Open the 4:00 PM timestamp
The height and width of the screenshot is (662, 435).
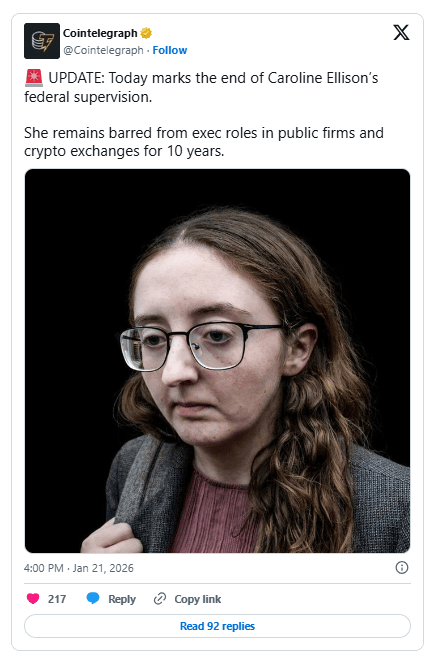point(44,568)
